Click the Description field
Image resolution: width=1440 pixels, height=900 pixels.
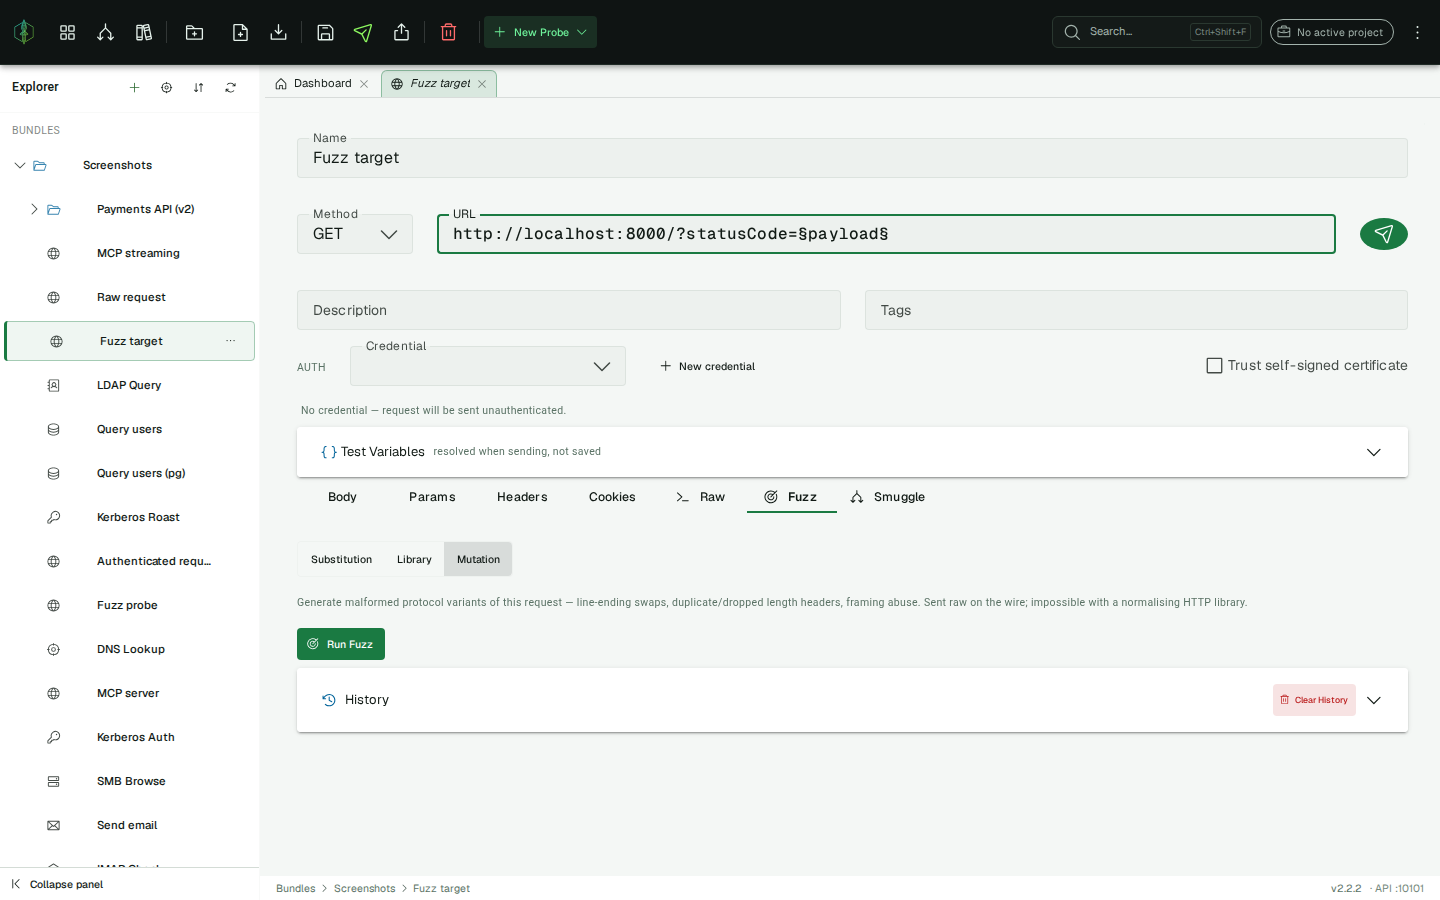point(569,310)
